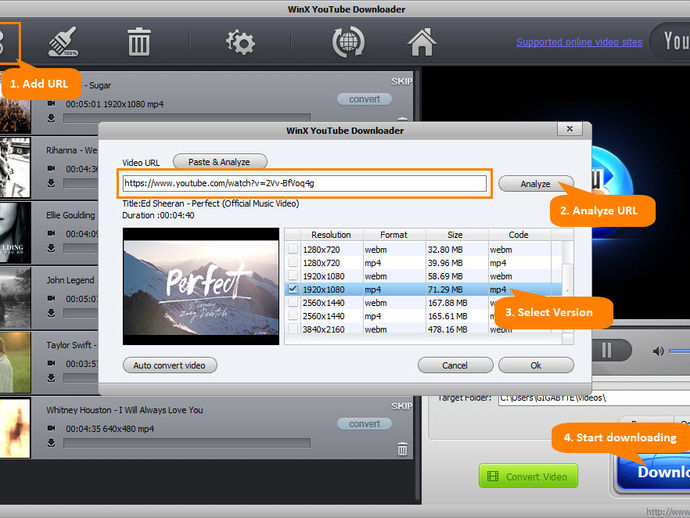Click the camera icon on Ellie Goulding row

(51, 233)
